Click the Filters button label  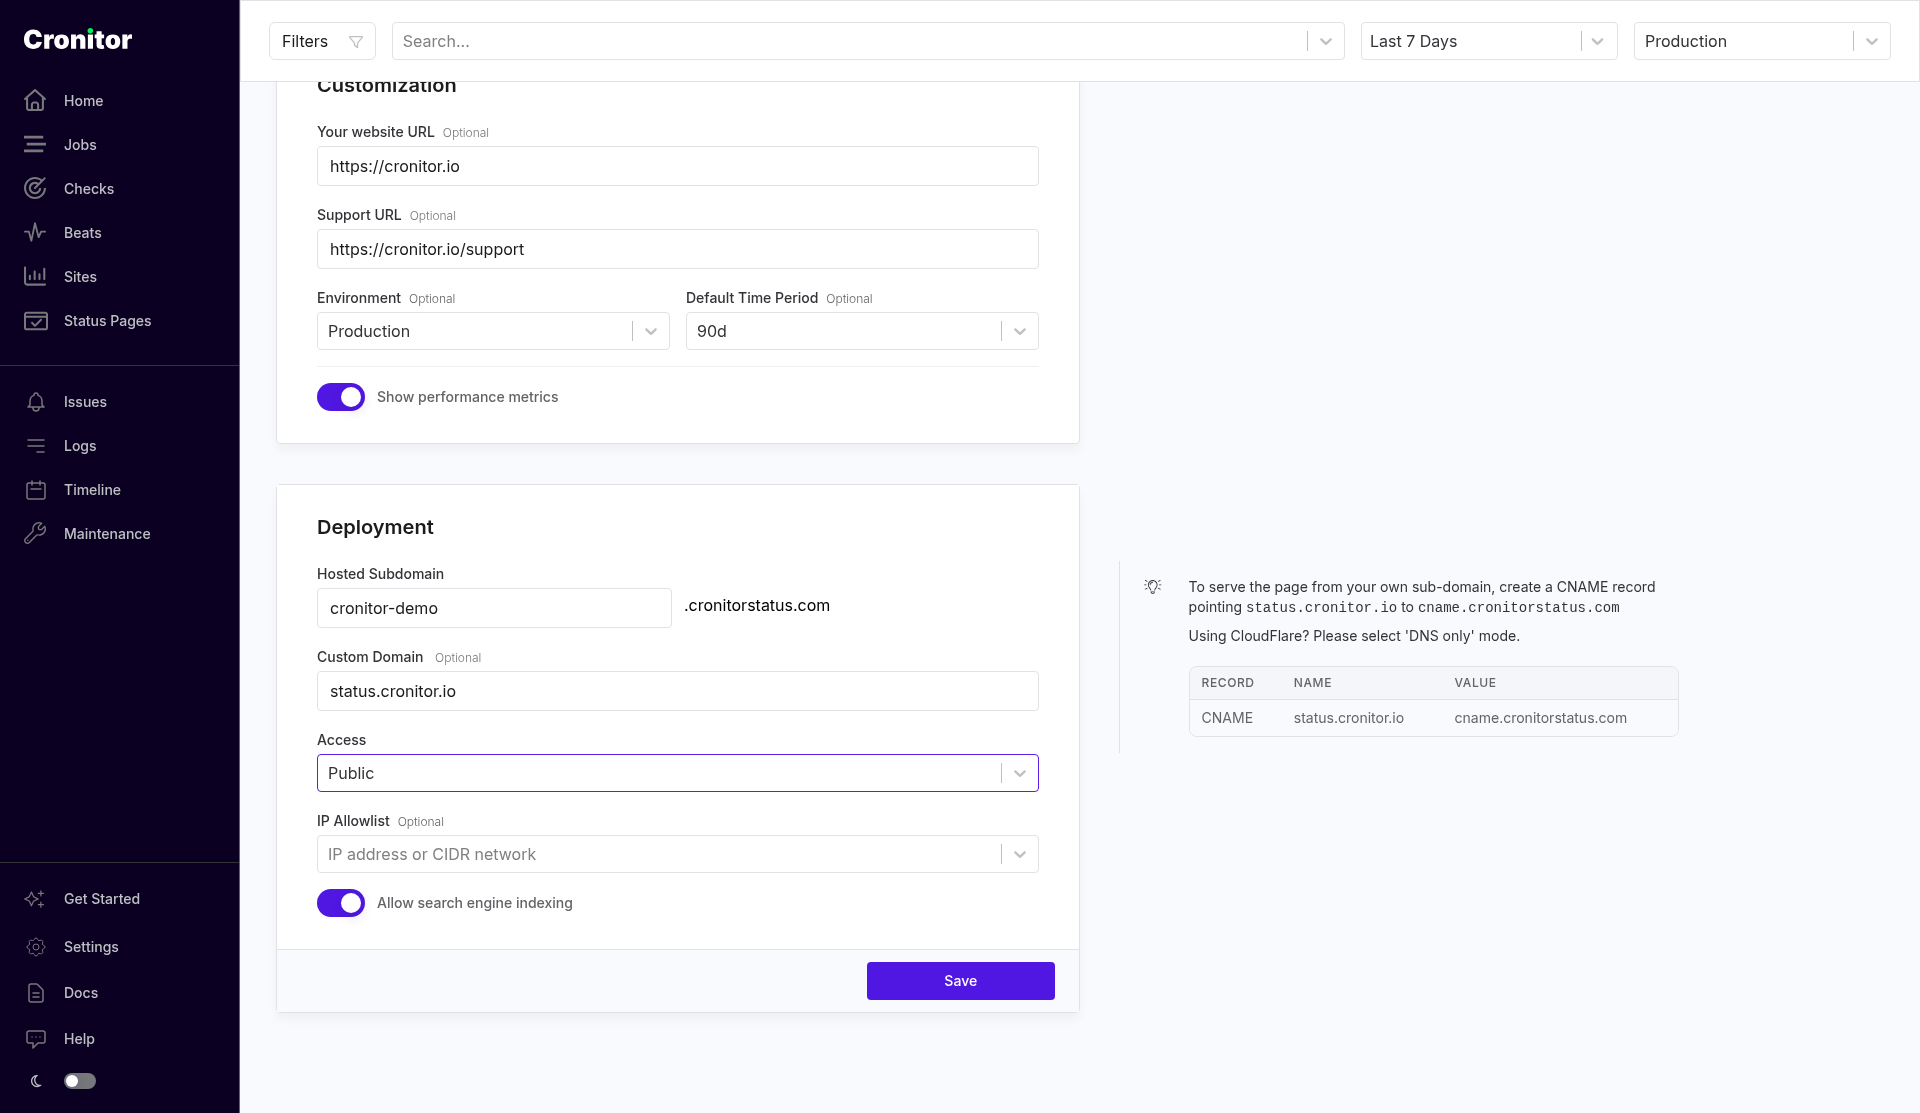[x=305, y=42]
